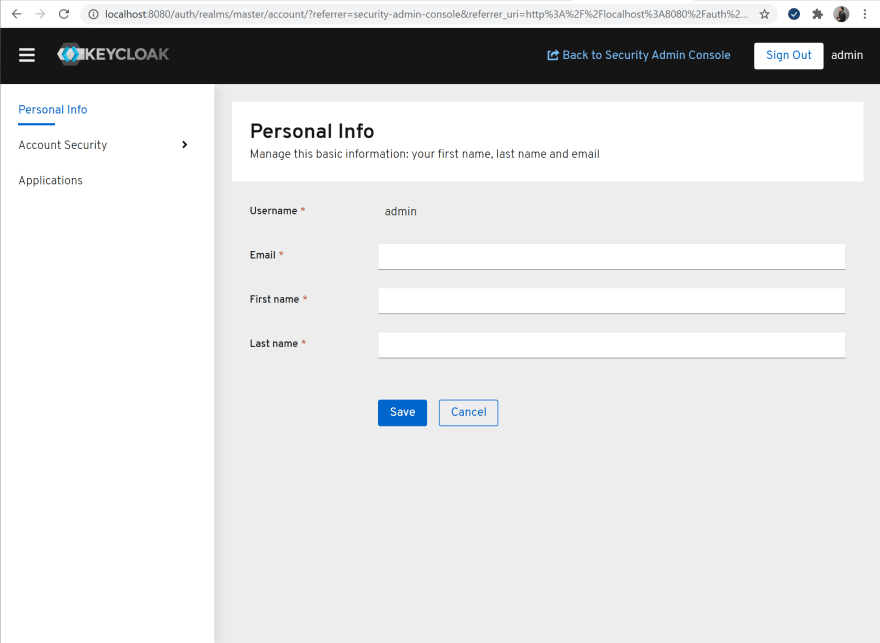Click the 'Manage this basic information' description
880x643 pixels.
click(425, 154)
